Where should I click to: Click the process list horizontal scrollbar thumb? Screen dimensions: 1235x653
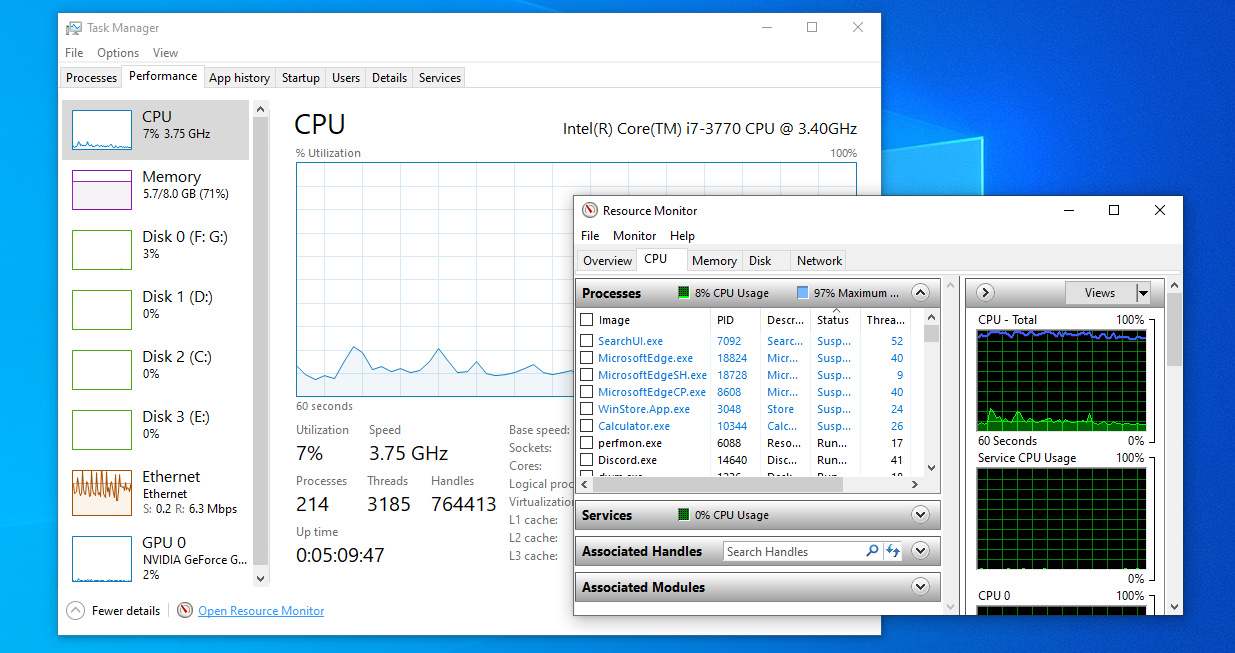(x=719, y=484)
